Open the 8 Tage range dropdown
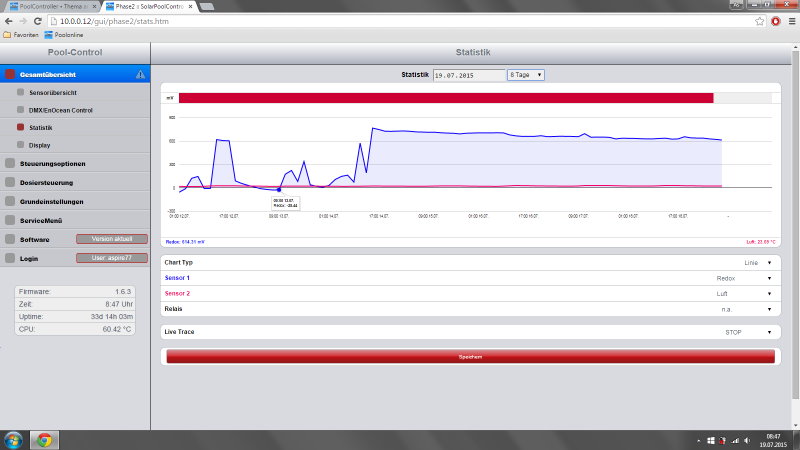This screenshot has width=800, height=450. point(526,75)
